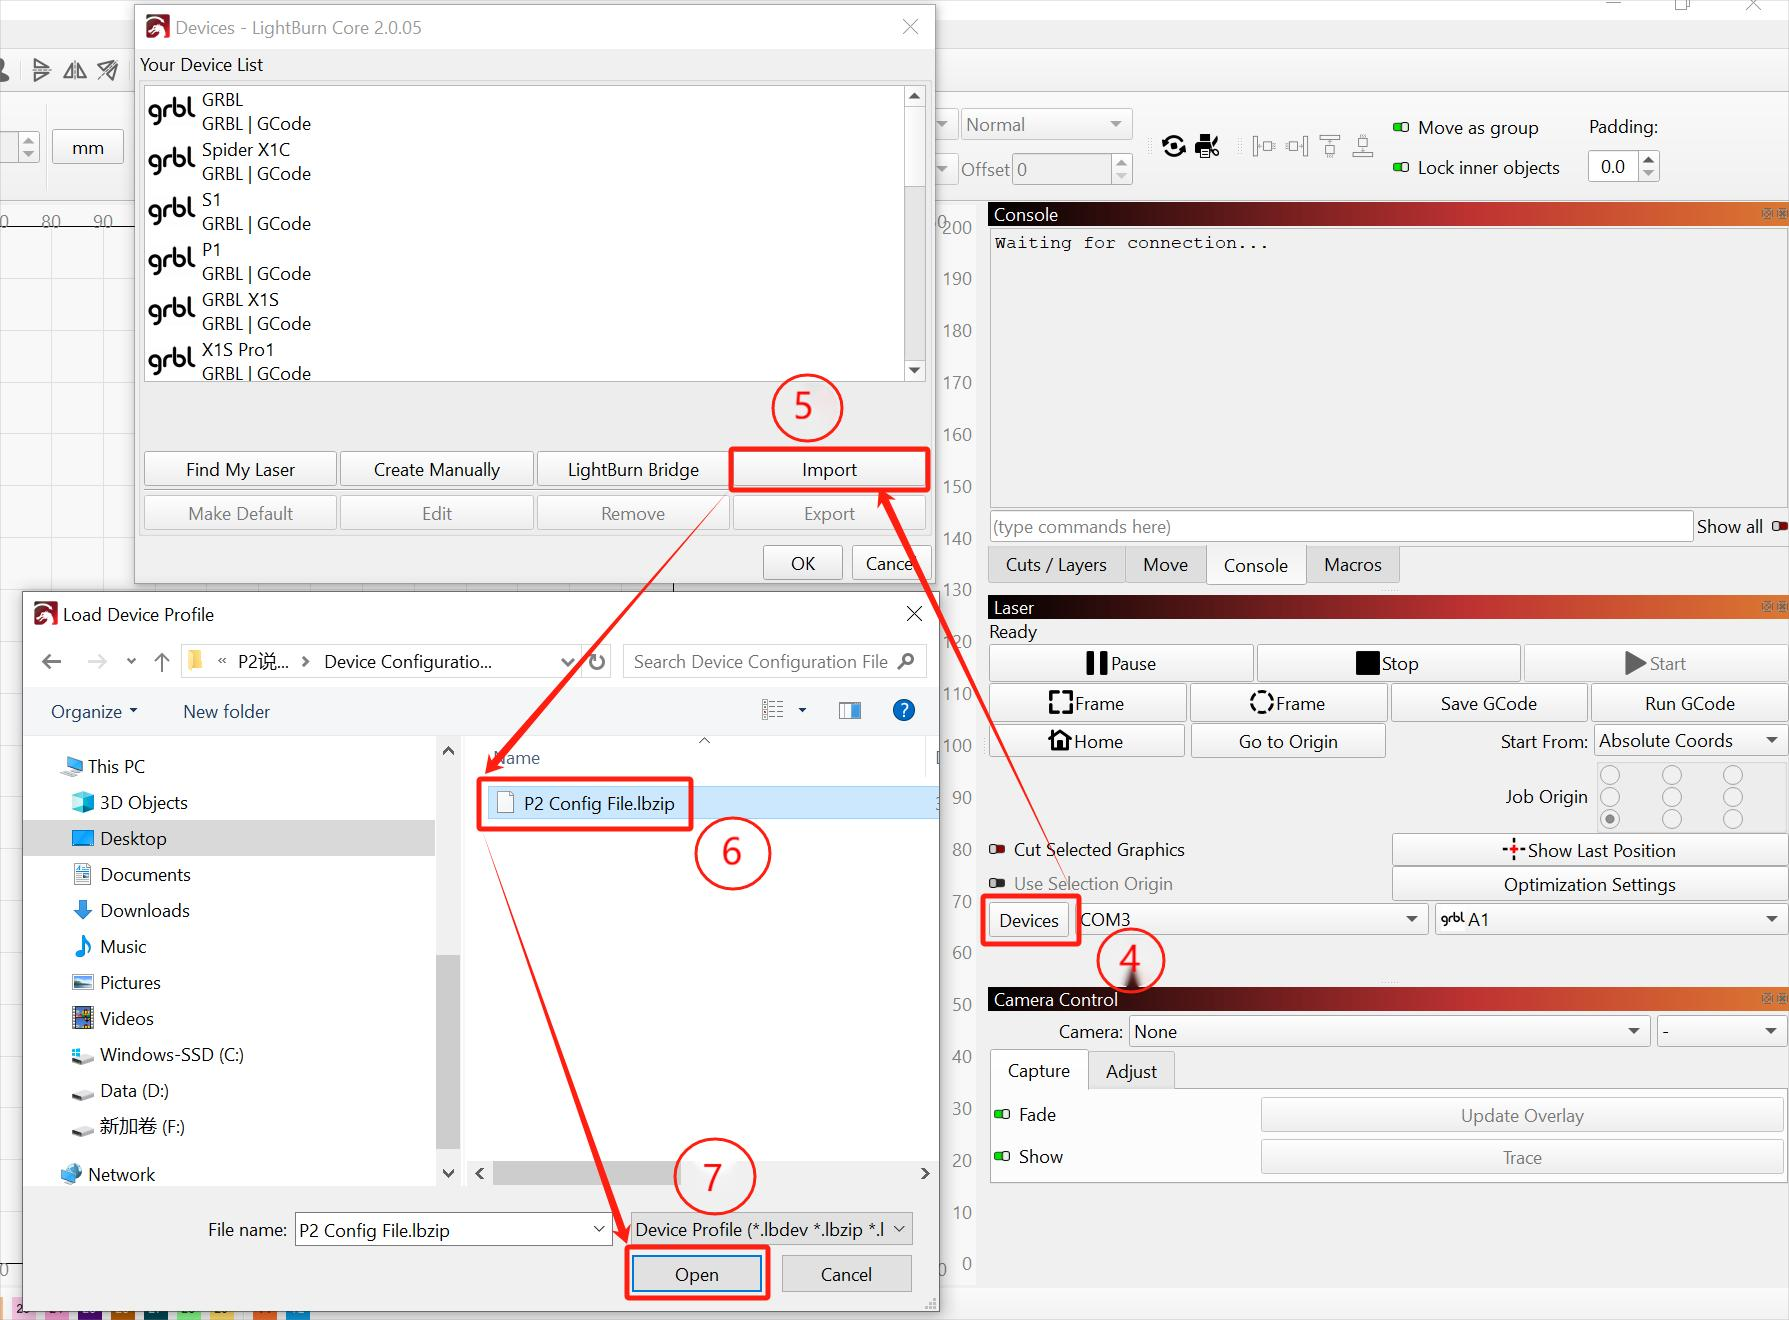Screen dimensions: 1789x1320
Task: Select the top-left Job Origin radio button
Action: click(1610, 775)
